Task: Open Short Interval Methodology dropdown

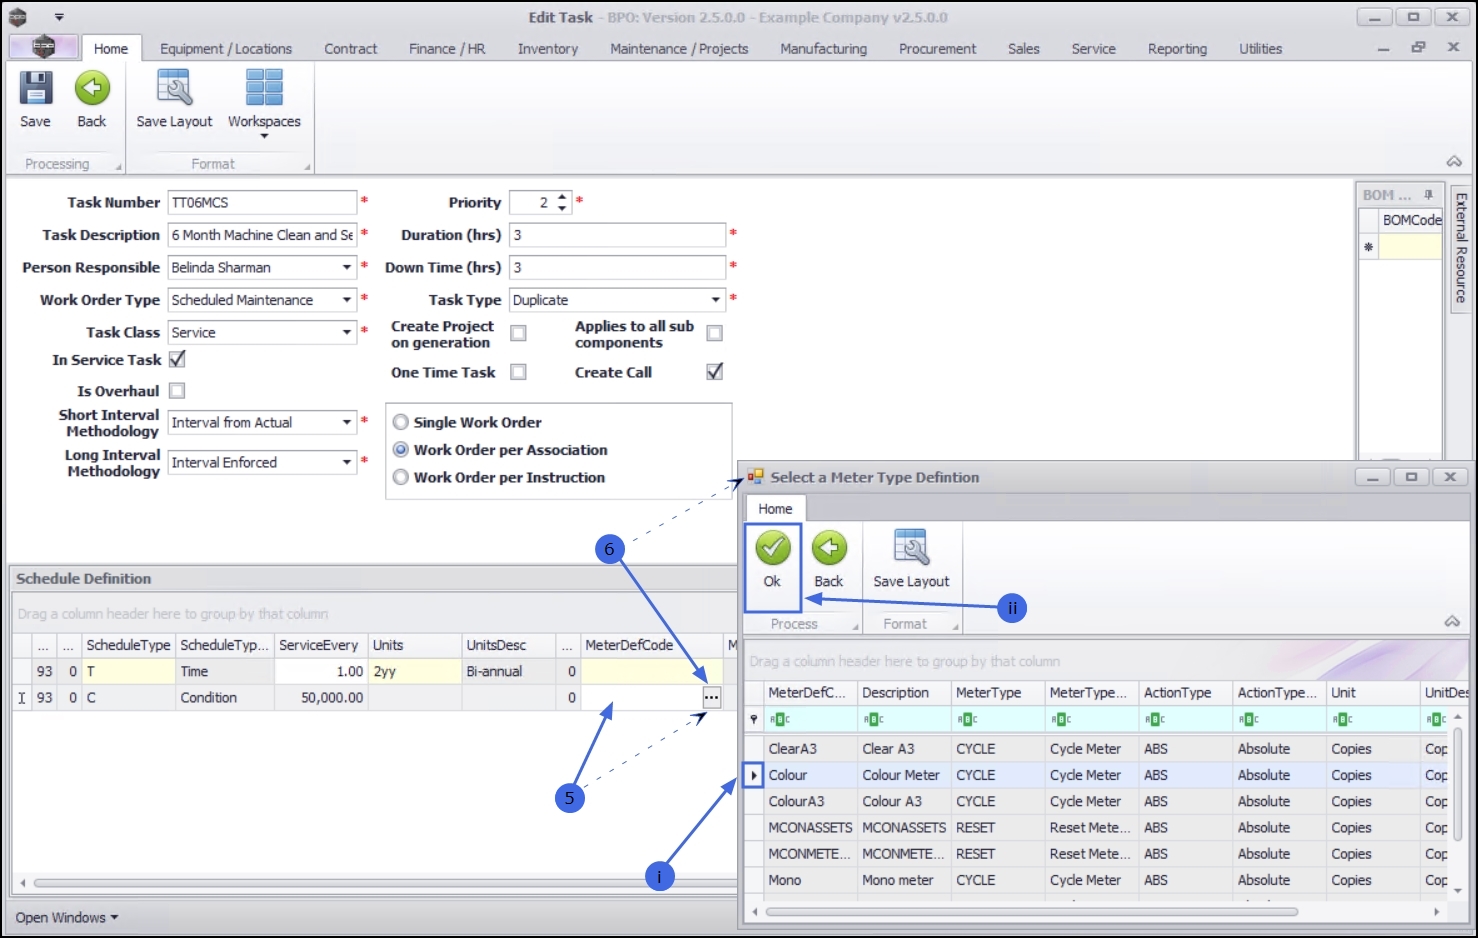Action: 347,423
